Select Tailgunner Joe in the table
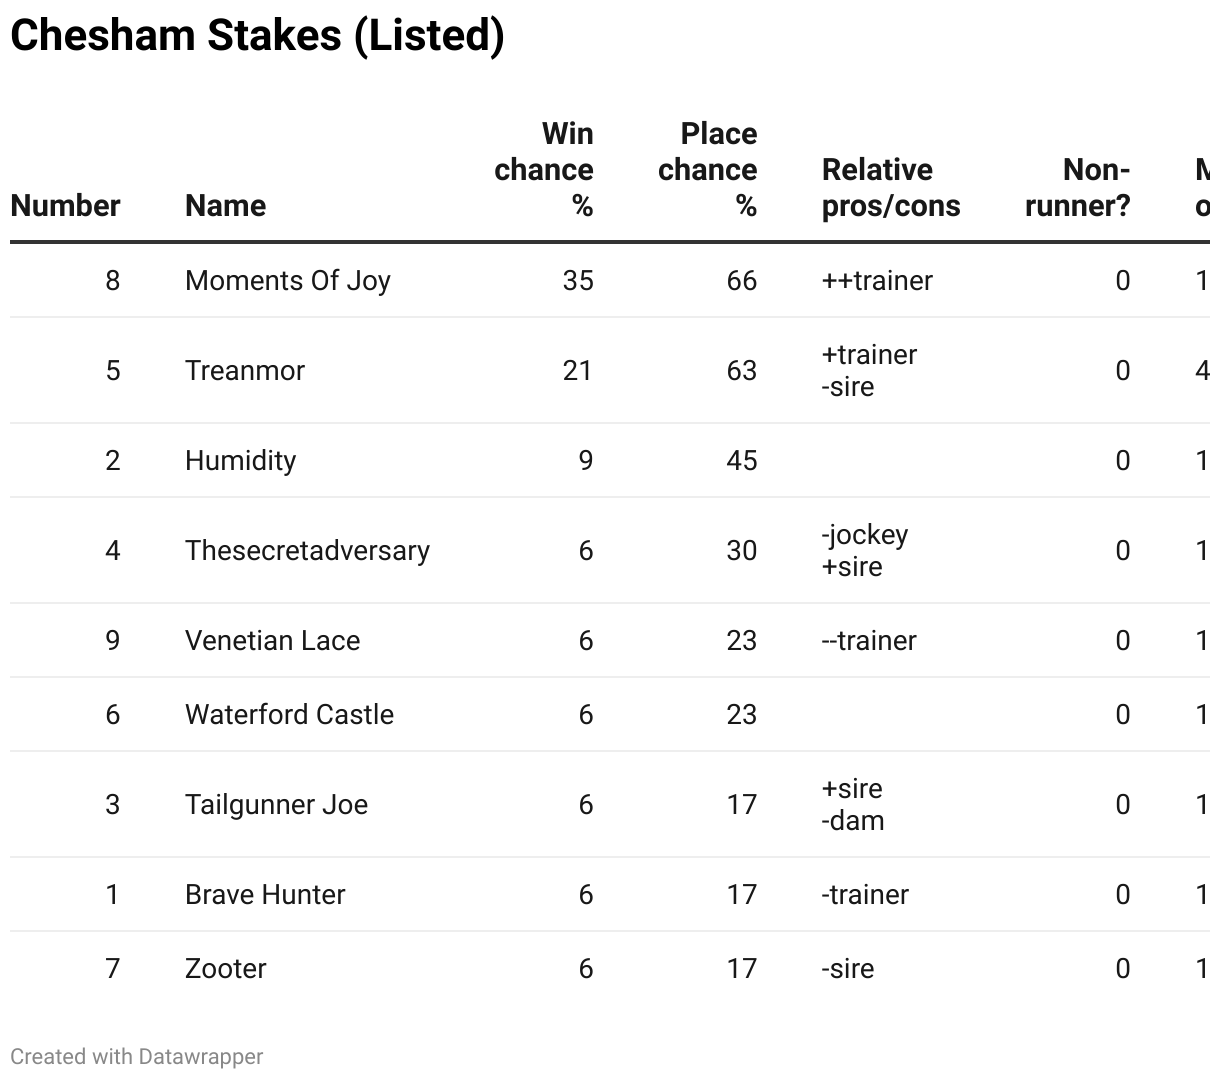The image size is (1220, 1080). (276, 805)
